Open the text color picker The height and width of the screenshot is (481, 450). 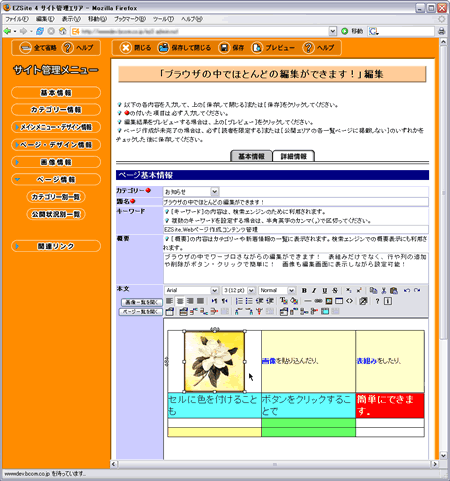coord(283,301)
